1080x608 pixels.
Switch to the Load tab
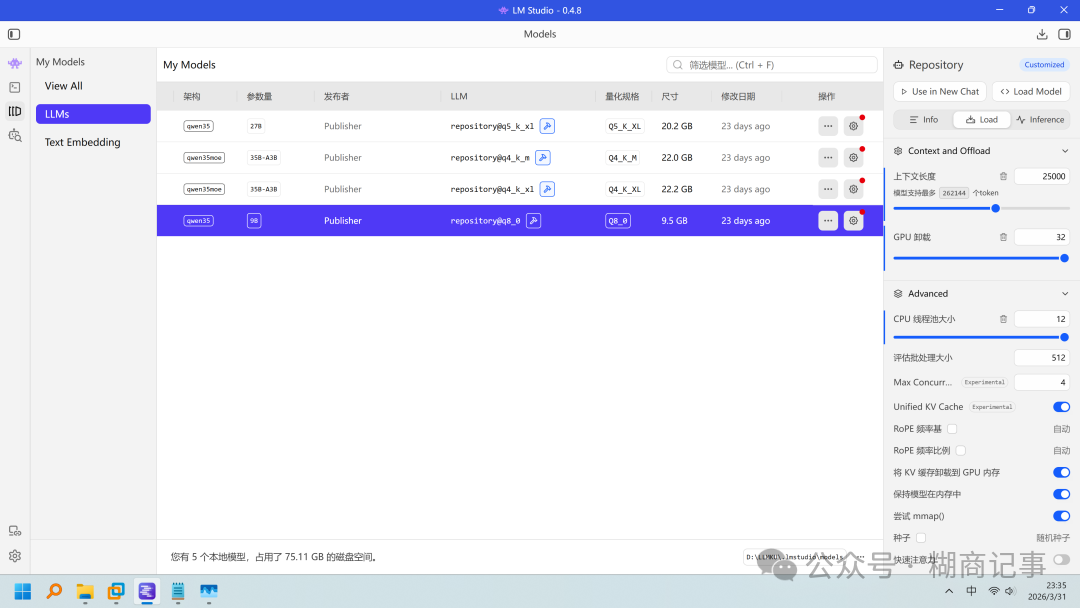click(x=982, y=120)
